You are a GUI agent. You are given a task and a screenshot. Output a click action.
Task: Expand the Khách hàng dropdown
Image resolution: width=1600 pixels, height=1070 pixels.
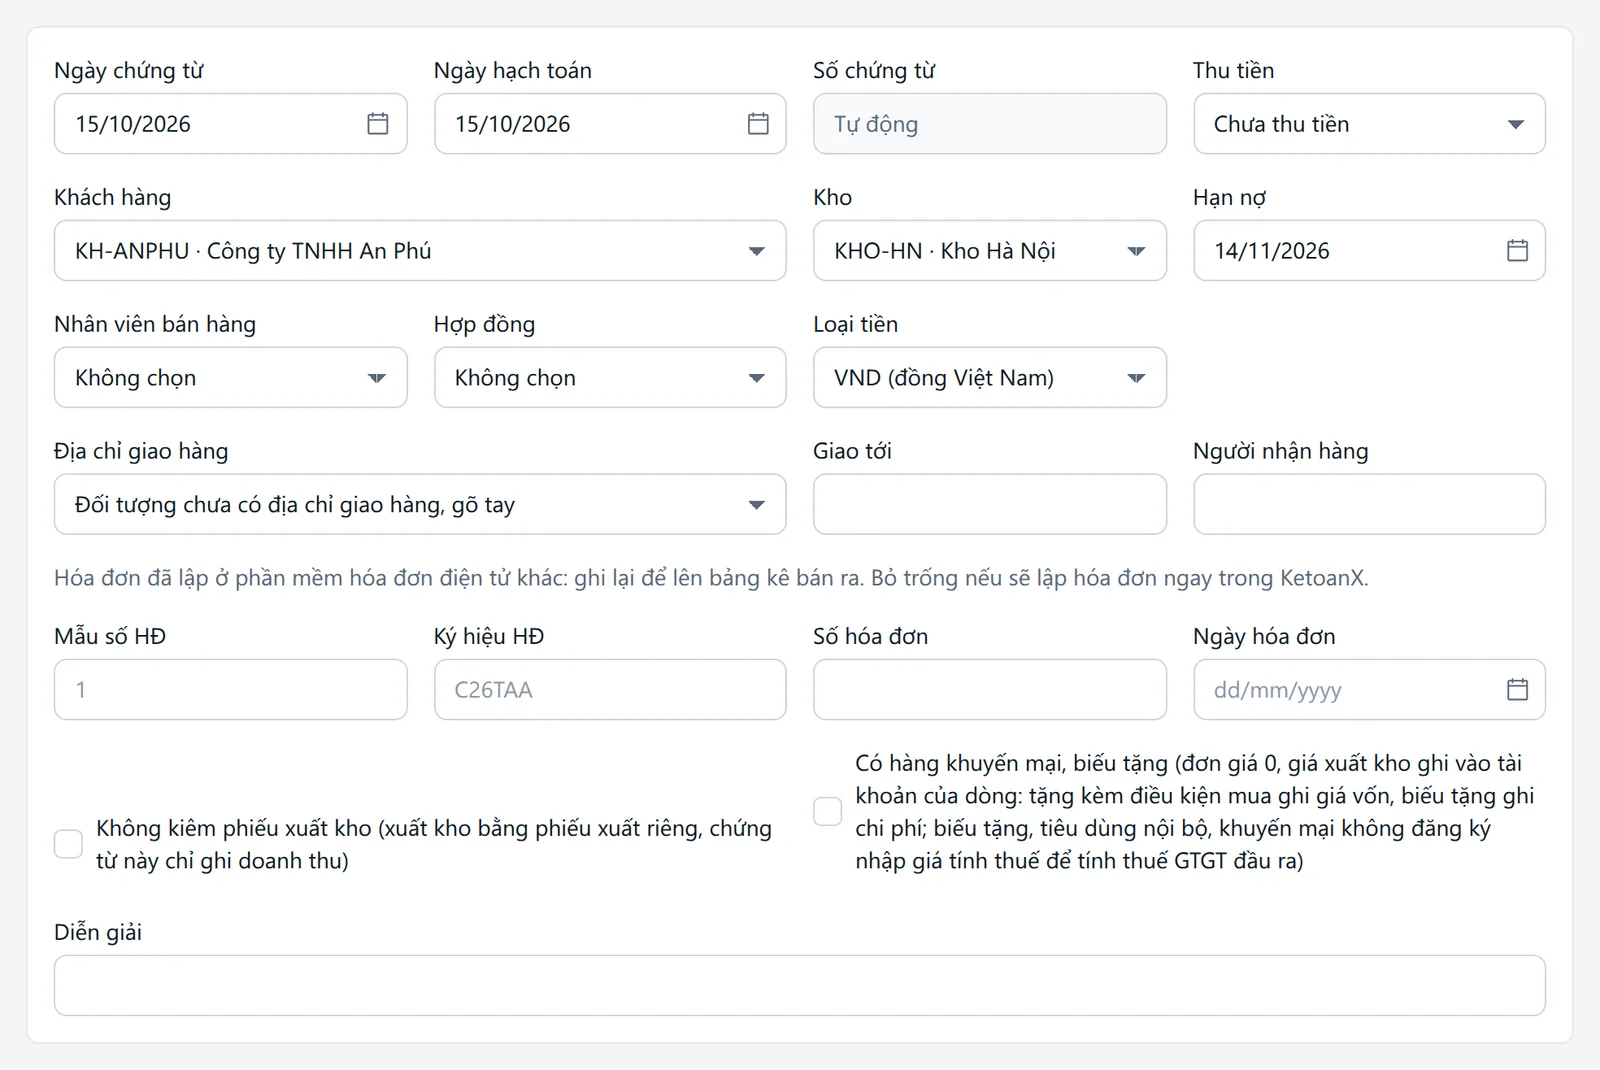[x=420, y=251]
